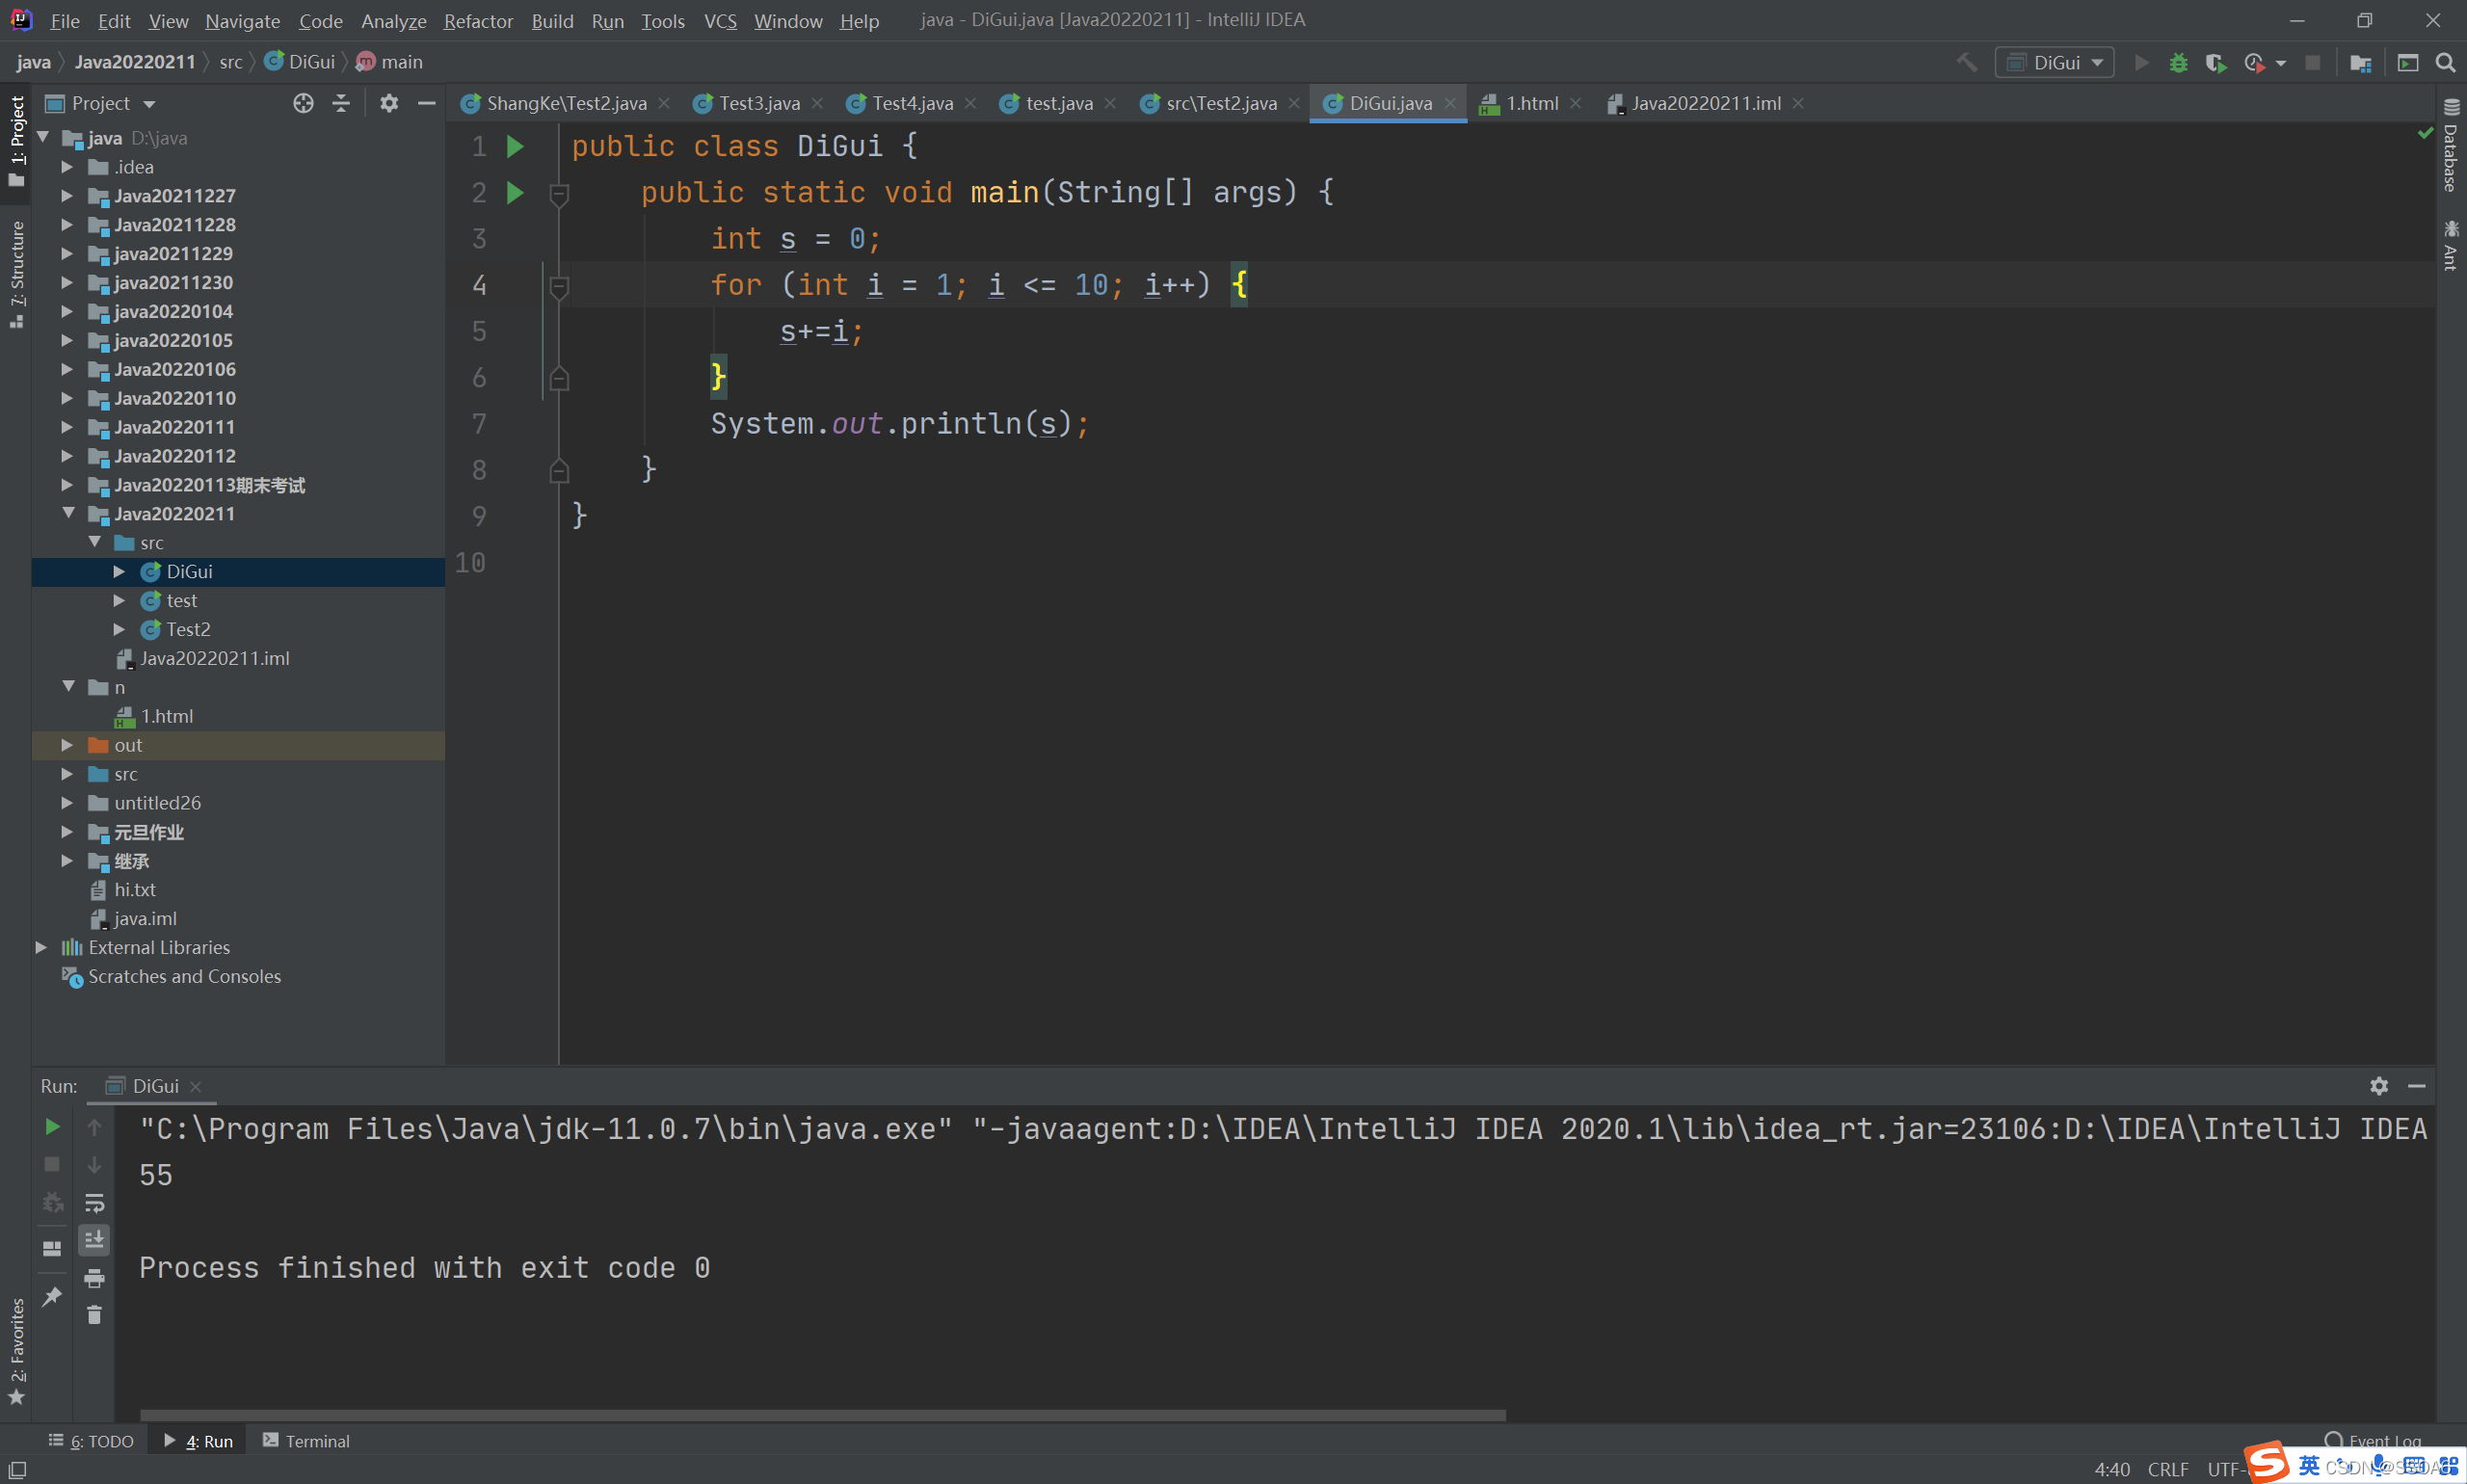This screenshot has height=1484, width=2467.
Task: Click the Search Everywhere magnifier
Action: coord(2445,62)
